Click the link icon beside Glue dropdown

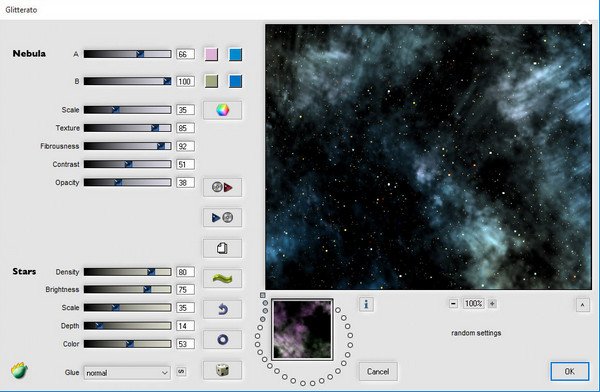[x=181, y=372]
